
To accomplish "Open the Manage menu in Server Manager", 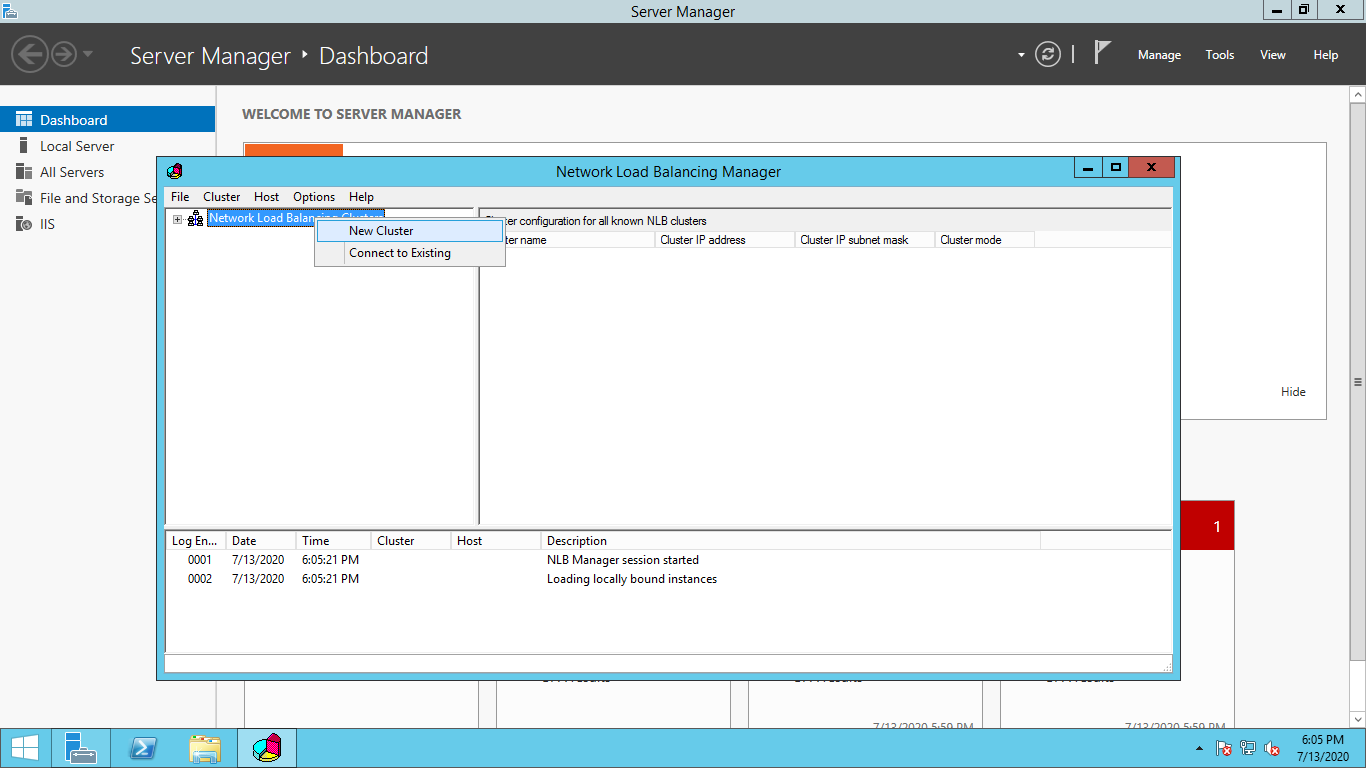I will tap(1159, 55).
